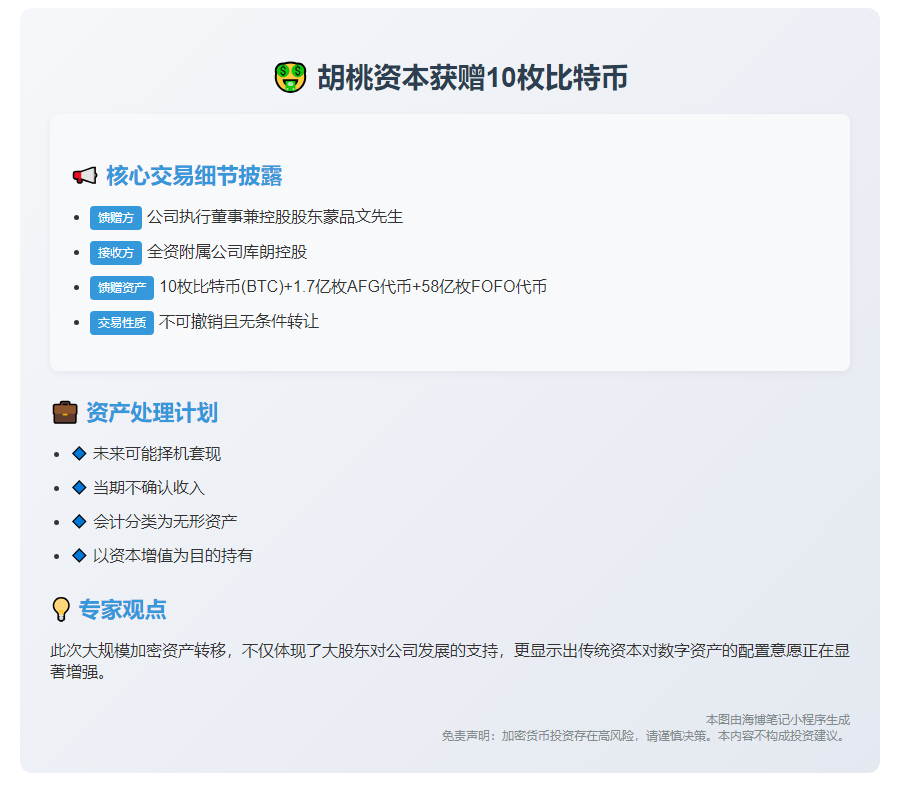The width and height of the screenshot is (900, 804).
Task: Click the 馈赠方 blue tag
Action: [116, 218]
